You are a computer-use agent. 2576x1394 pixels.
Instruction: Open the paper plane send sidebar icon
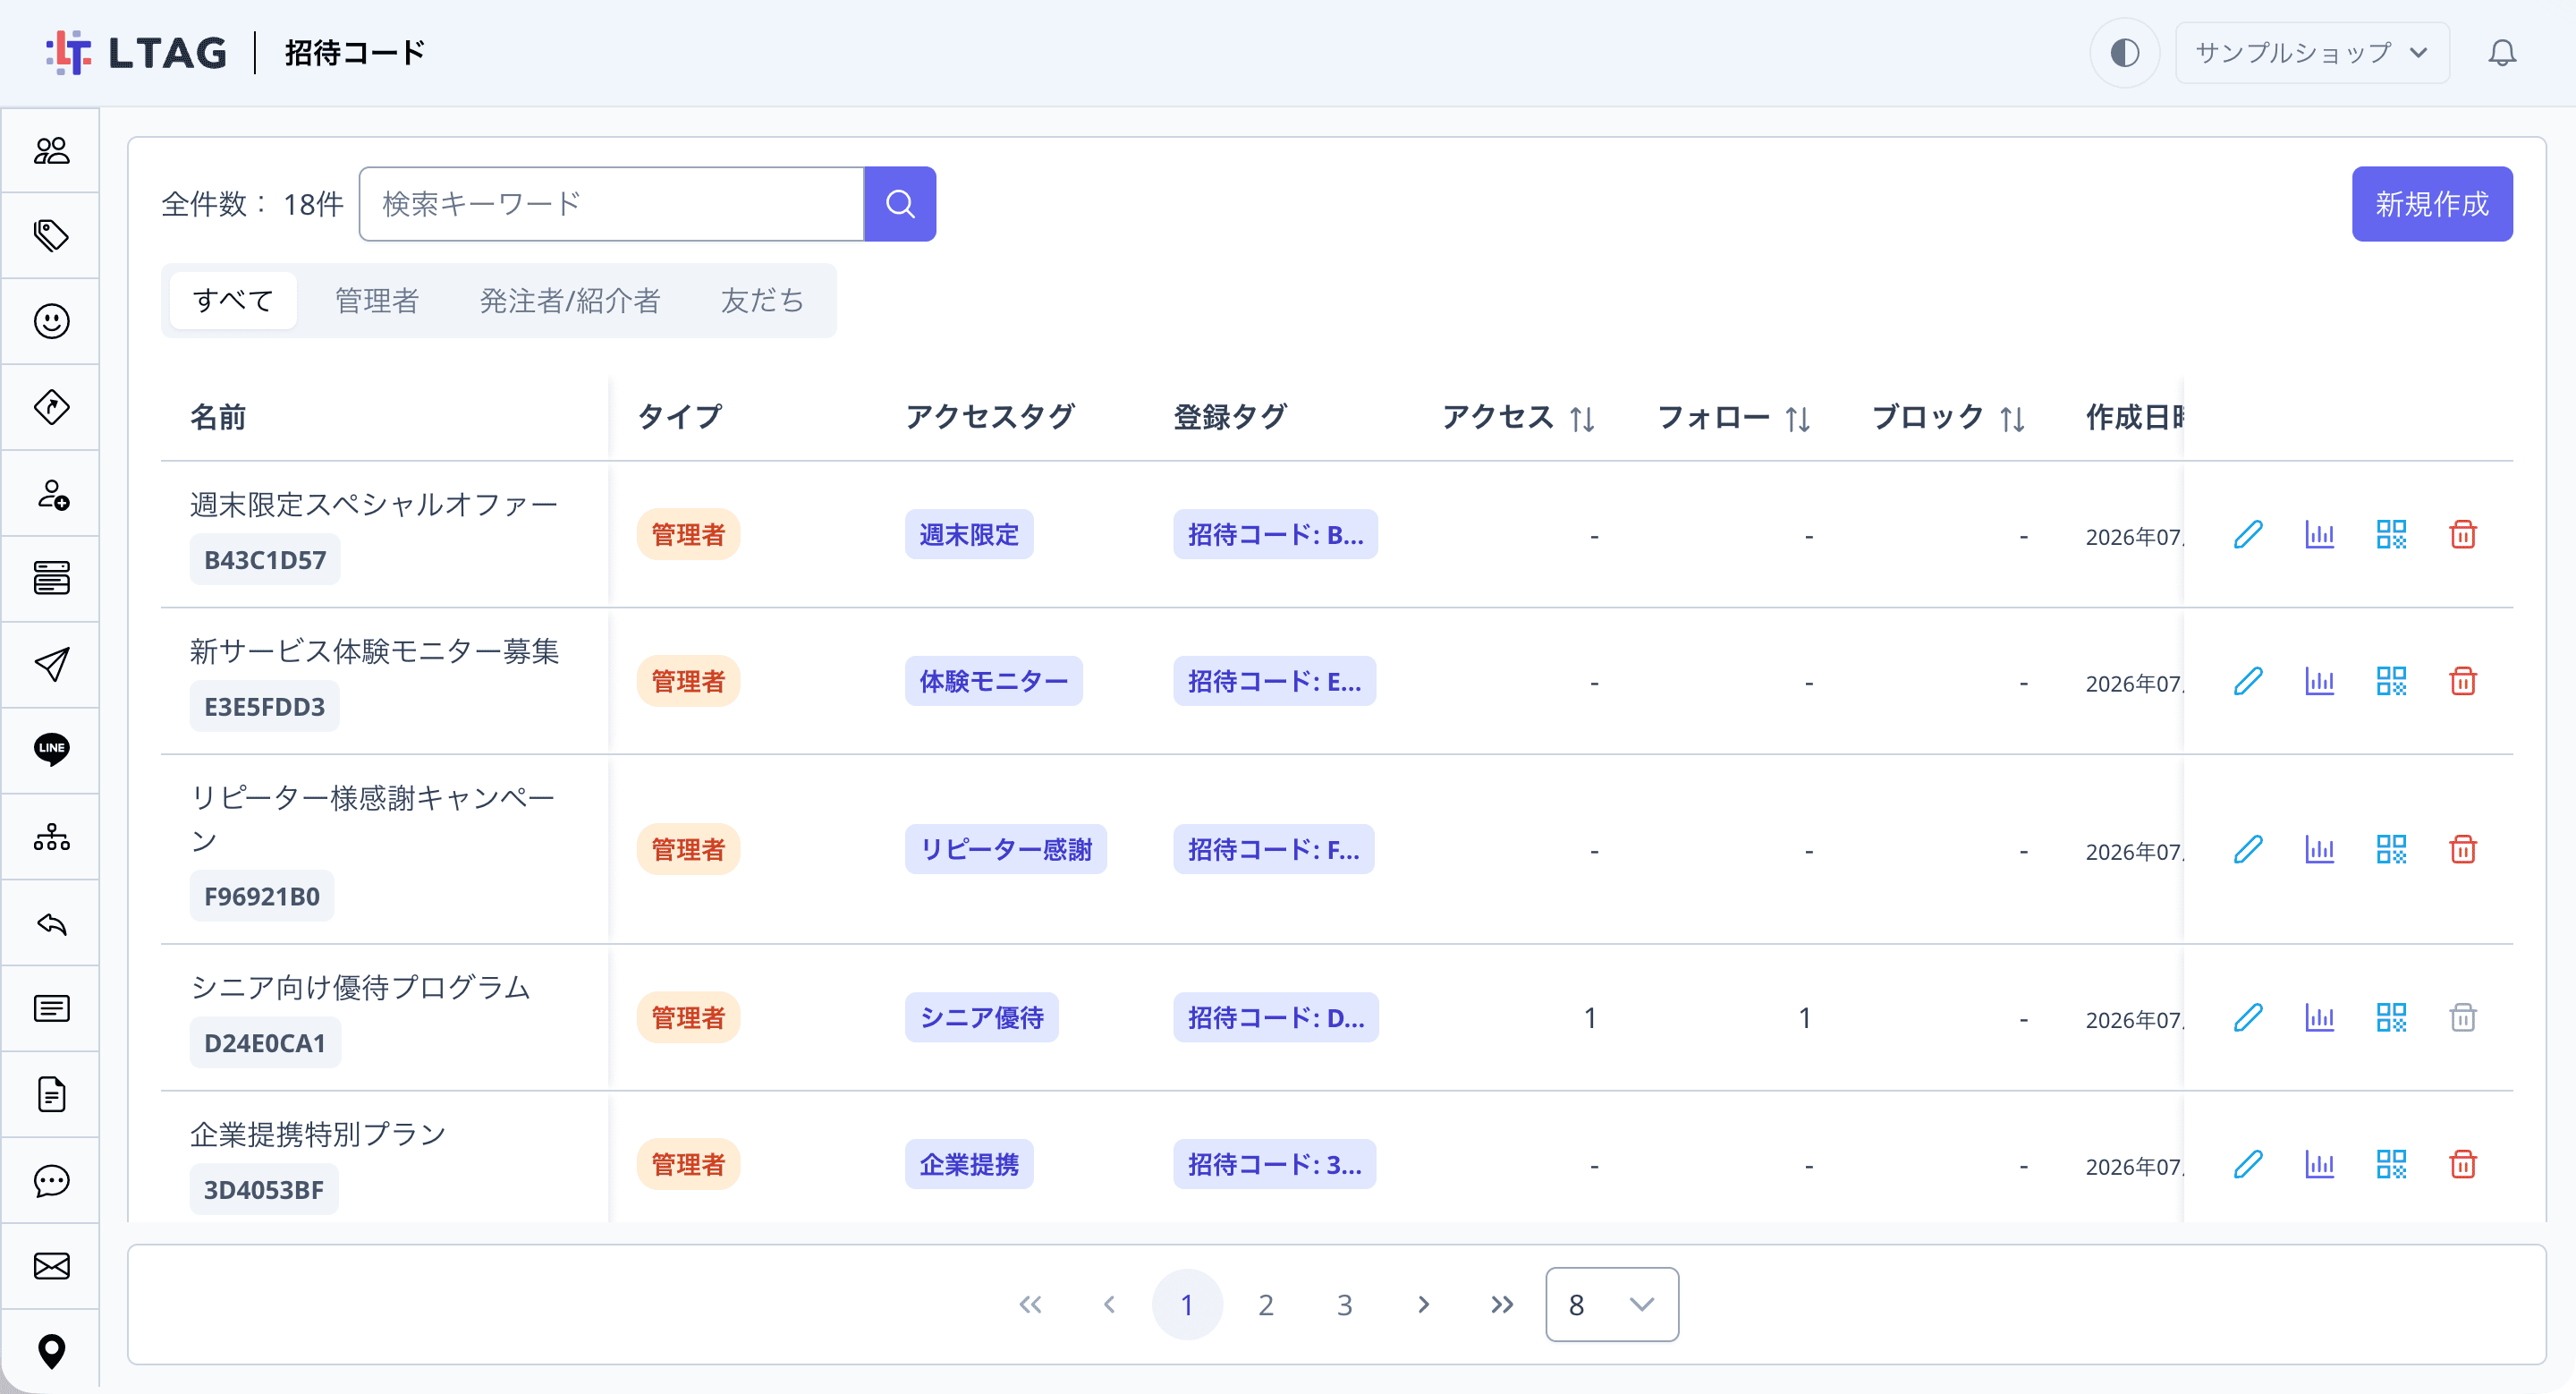coord(51,664)
